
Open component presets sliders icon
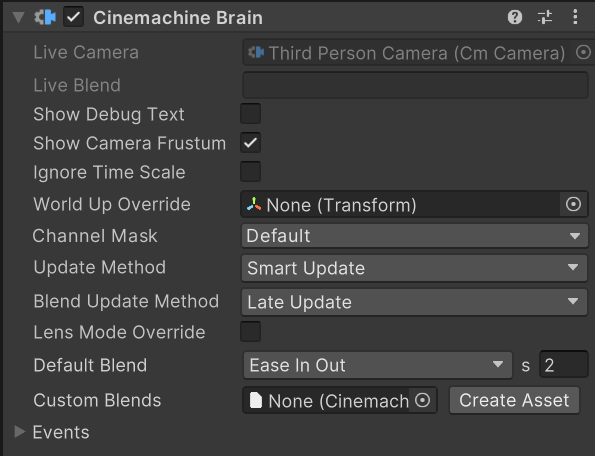coord(545,17)
